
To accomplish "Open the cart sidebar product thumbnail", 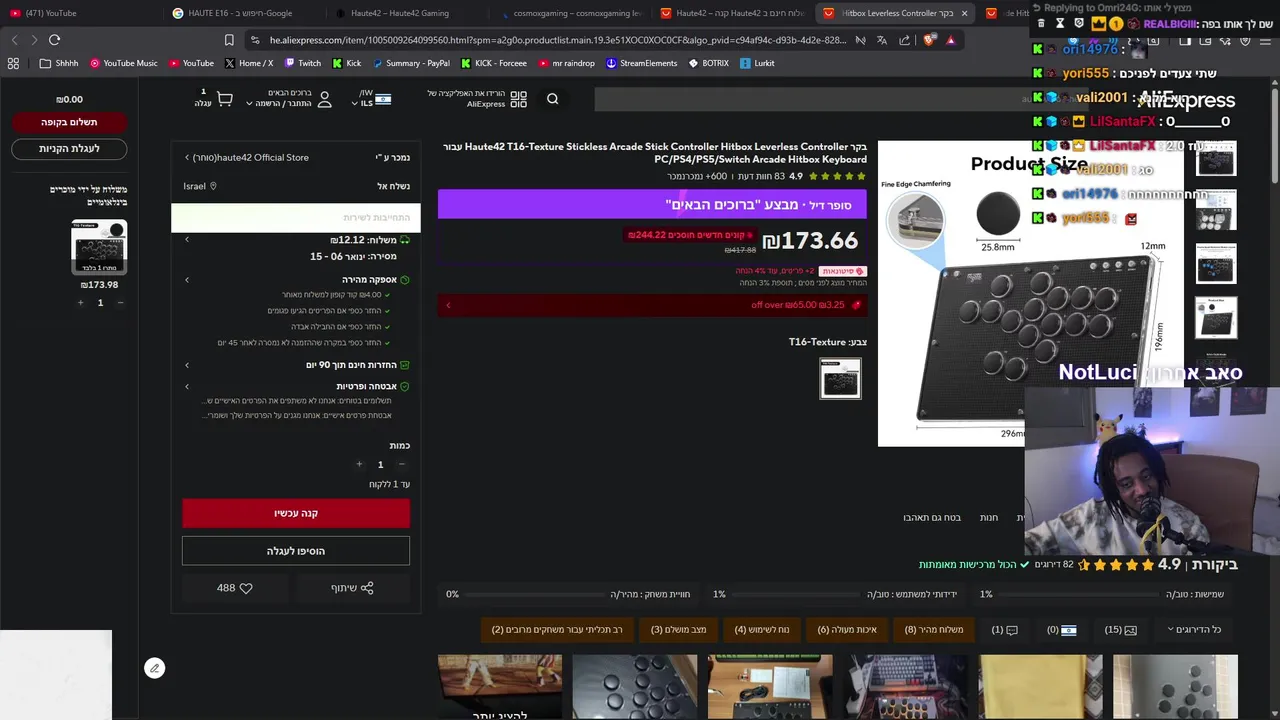I will (99, 246).
